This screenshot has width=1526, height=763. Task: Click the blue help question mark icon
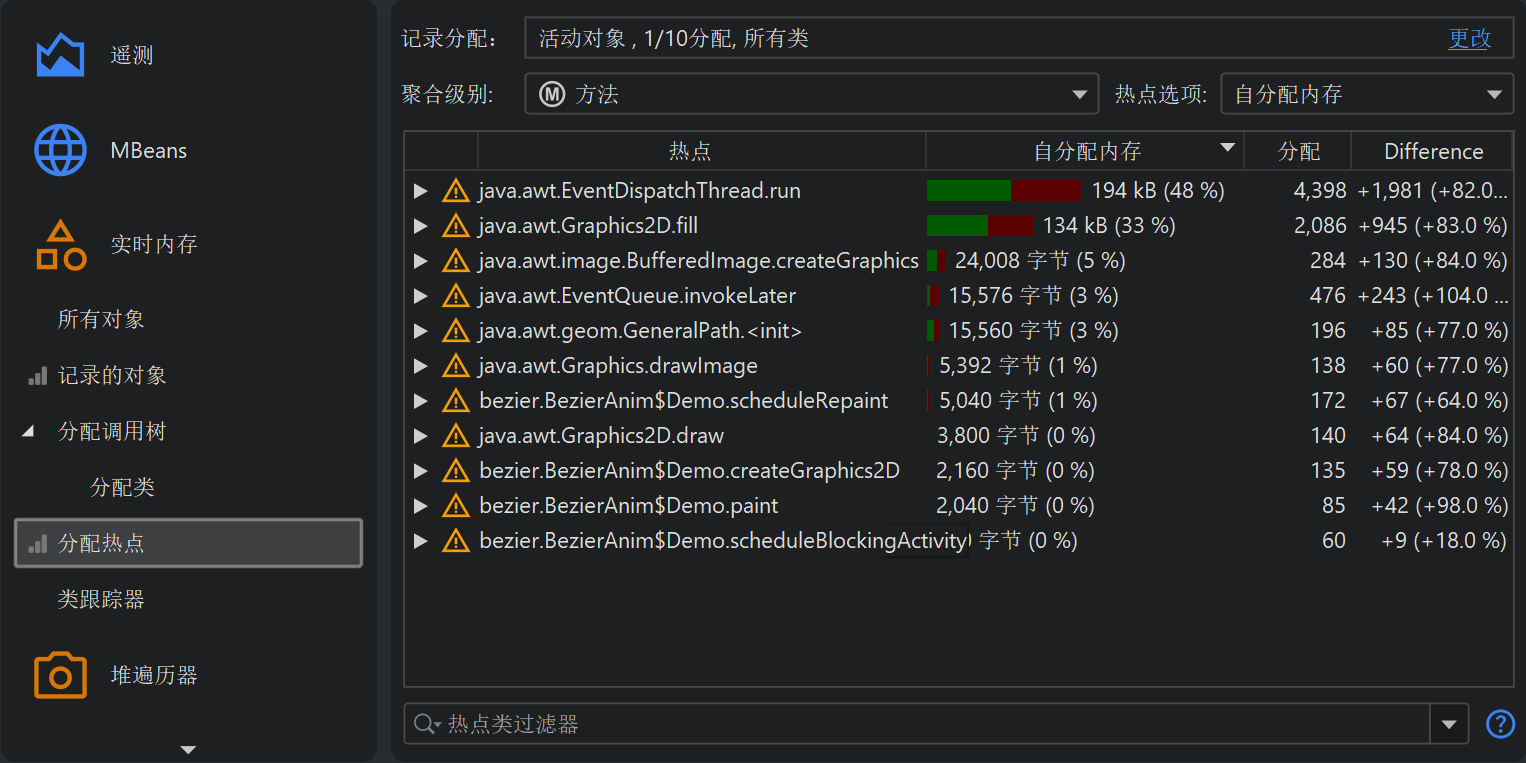1500,724
